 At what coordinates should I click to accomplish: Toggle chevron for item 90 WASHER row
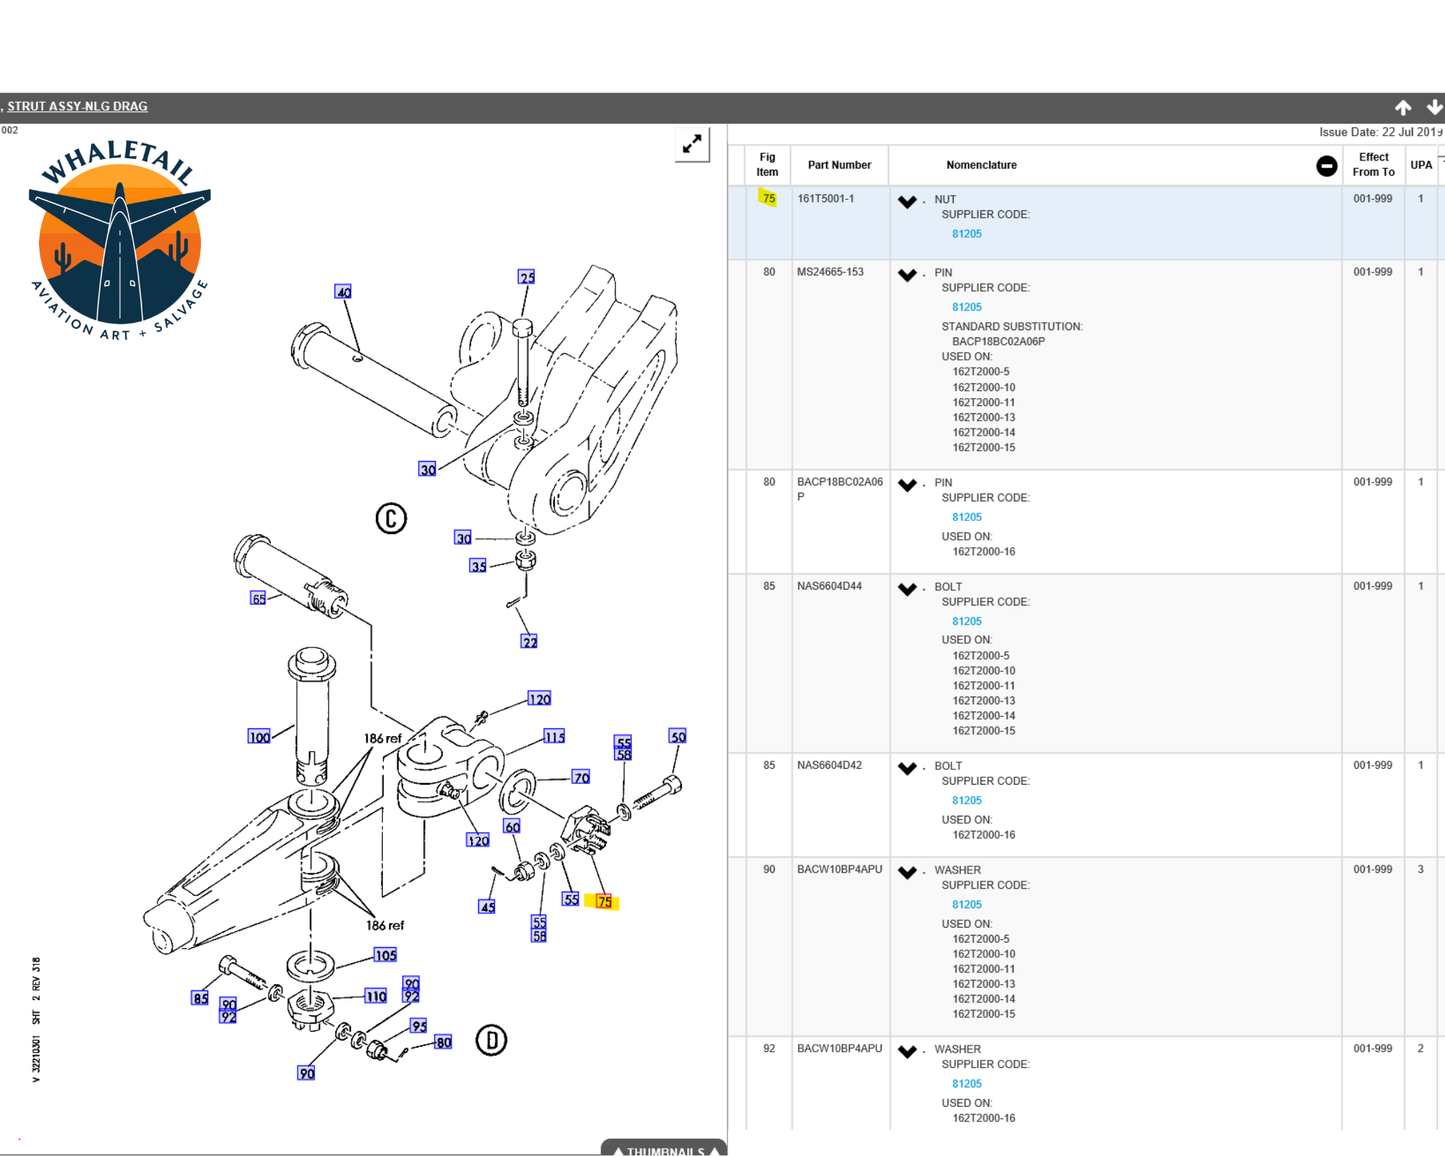tap(907, 872)
